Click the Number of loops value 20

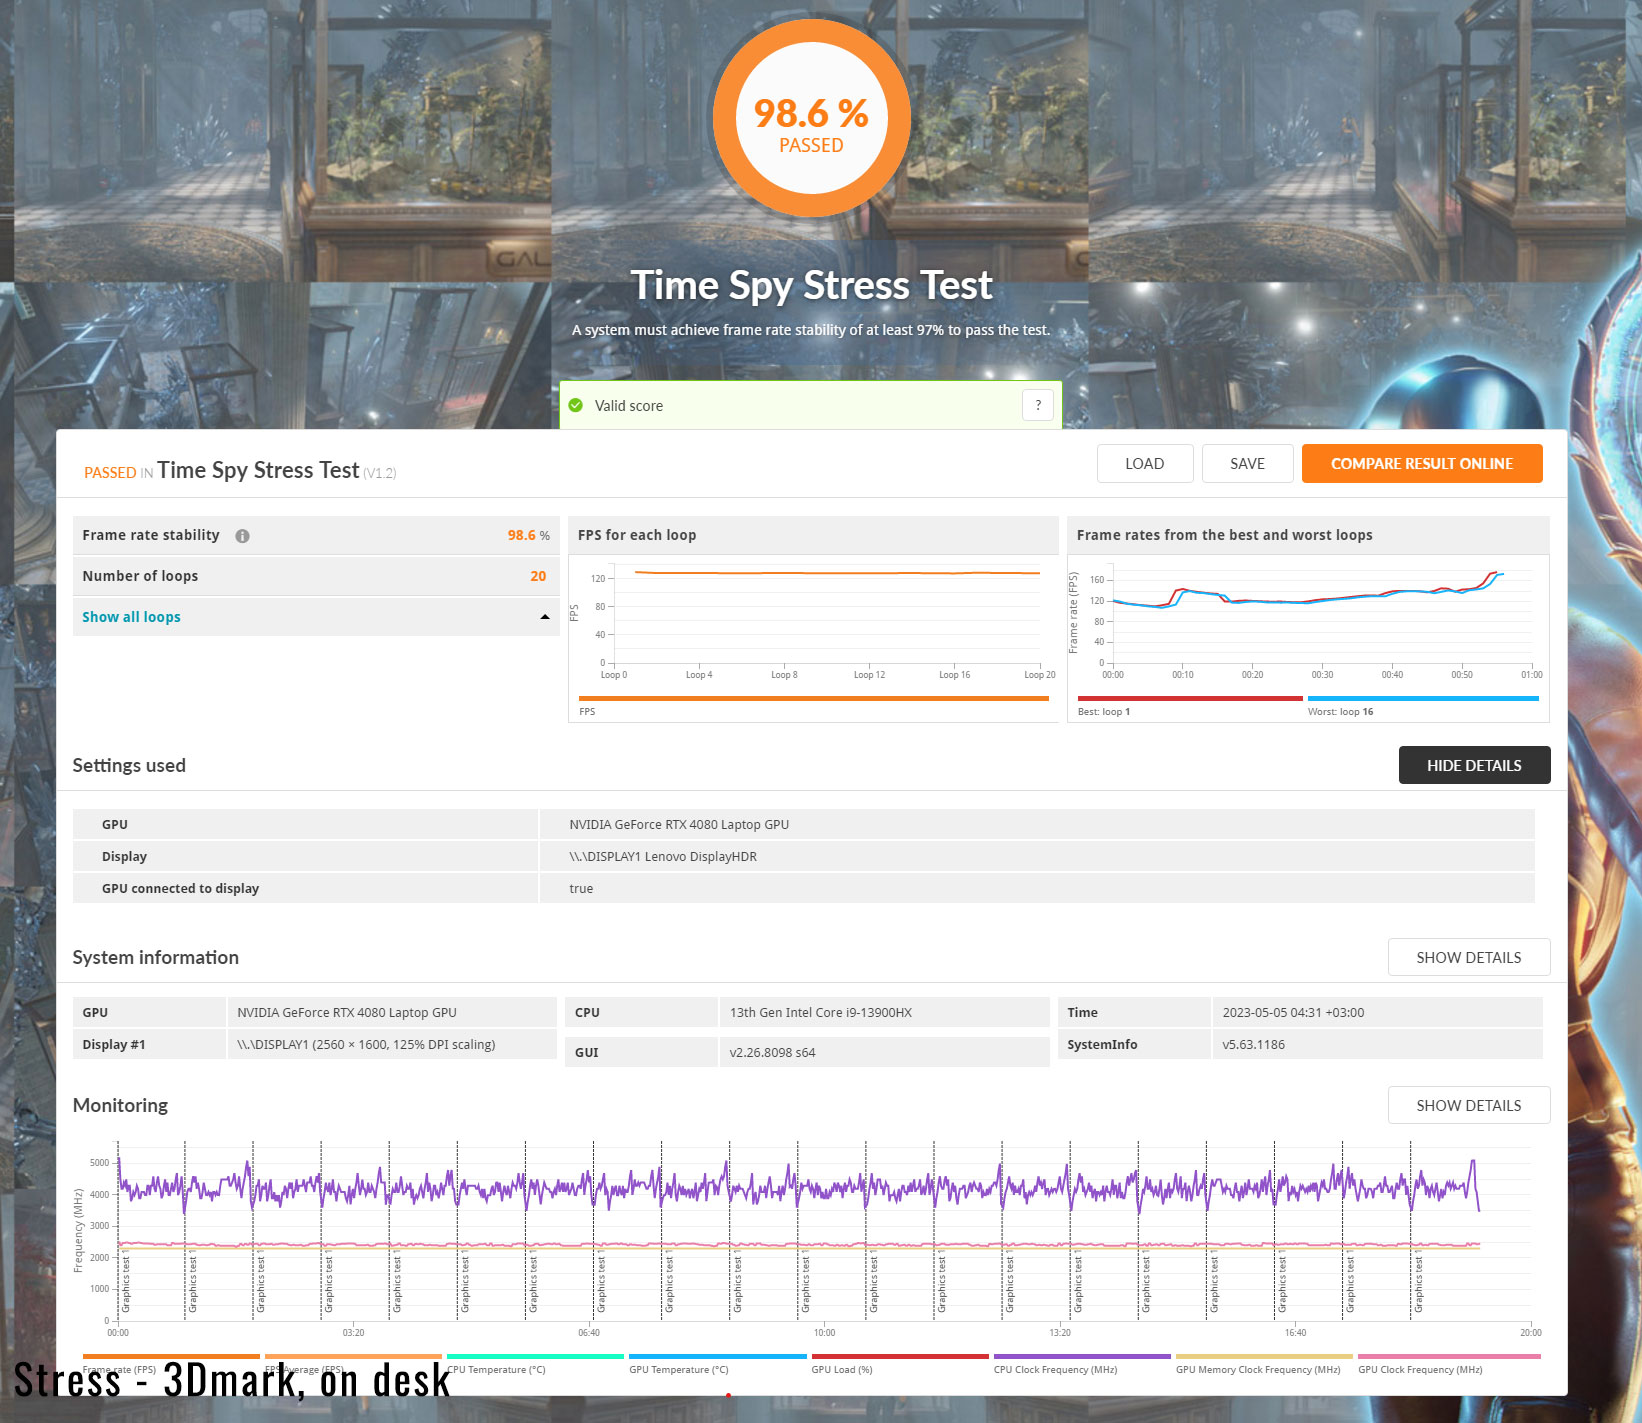pyautogui.click(x=538, y=576)
